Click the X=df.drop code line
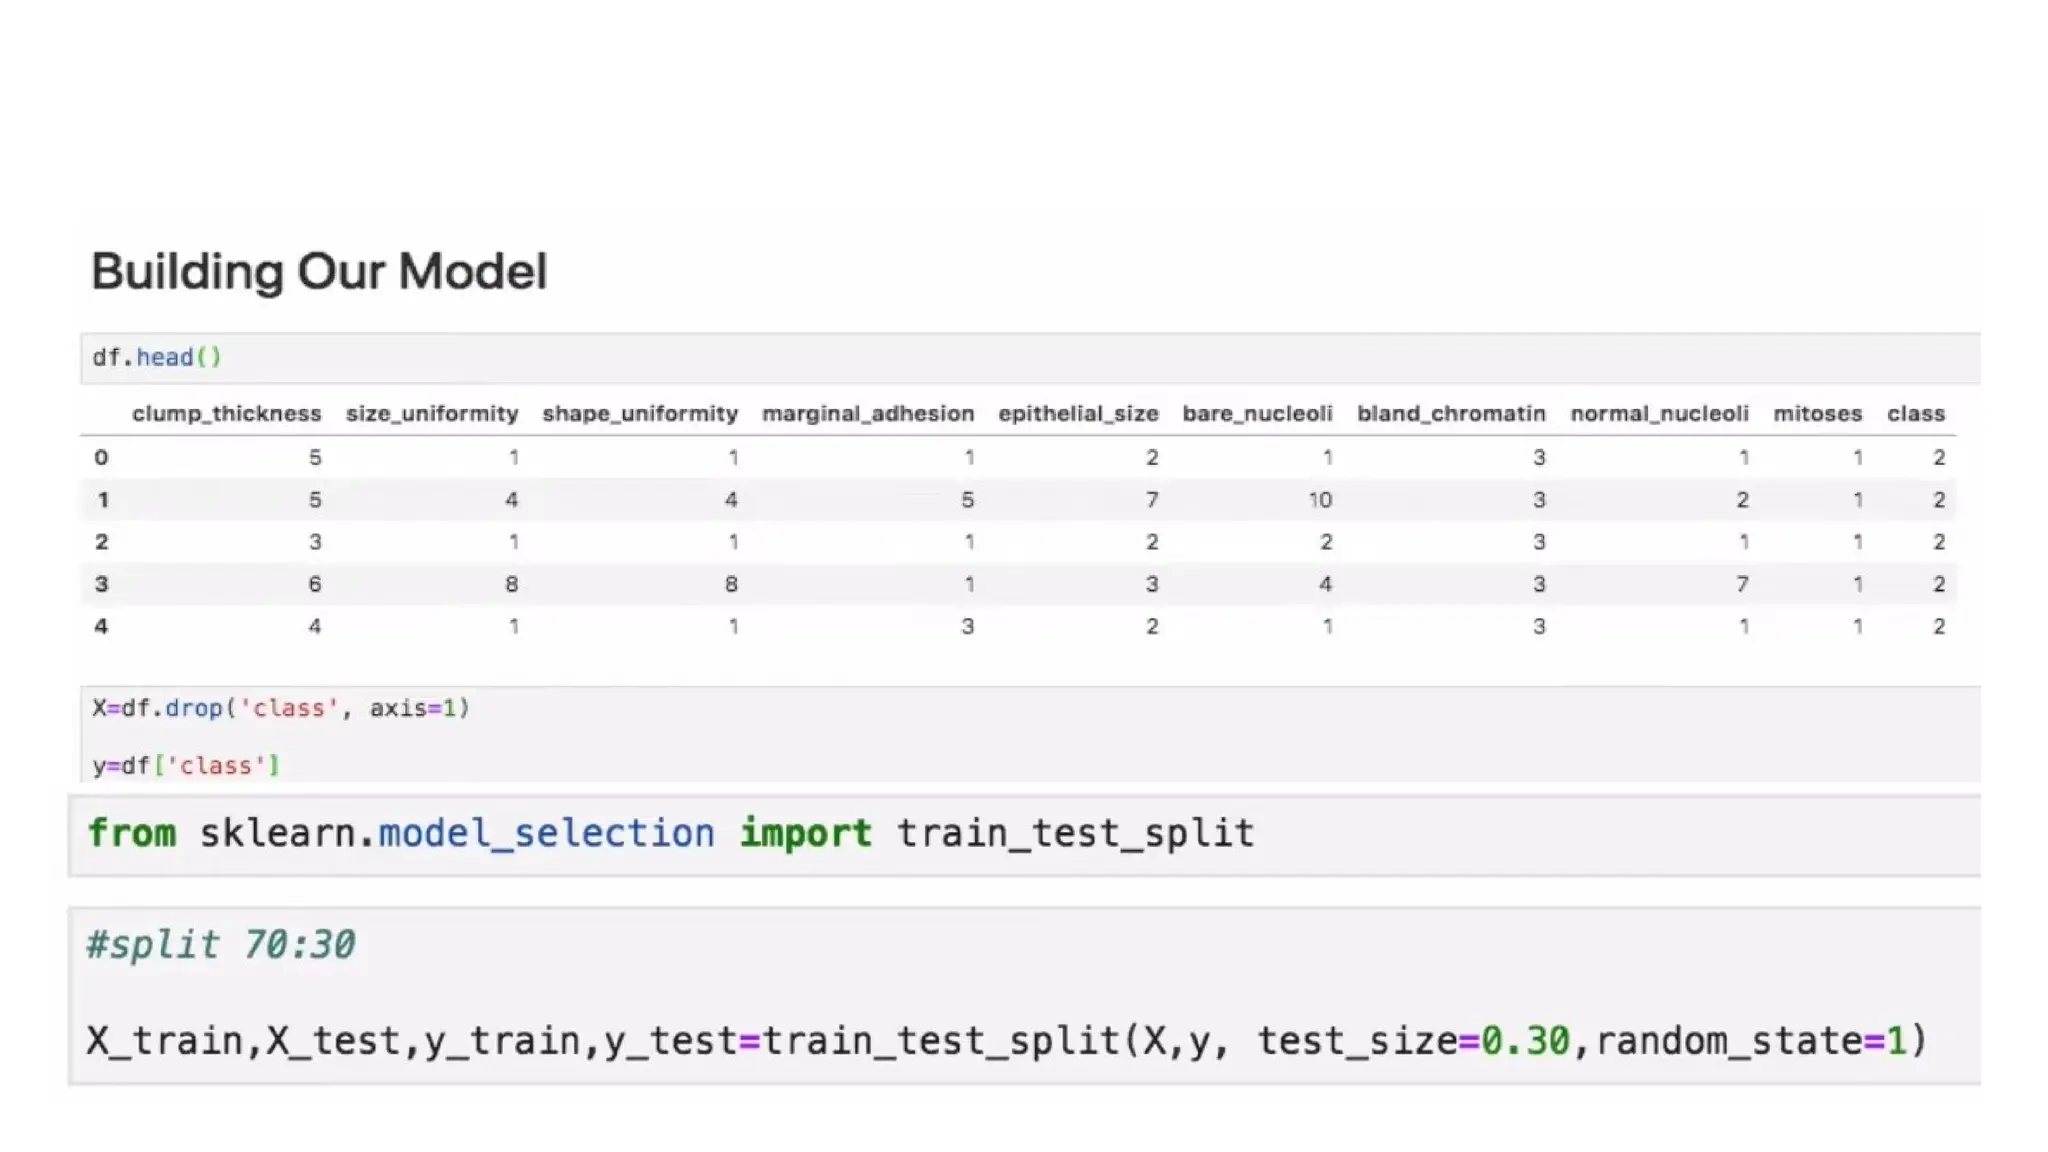The width and height of the screenshot is (2048, 1152). point(281,708)
